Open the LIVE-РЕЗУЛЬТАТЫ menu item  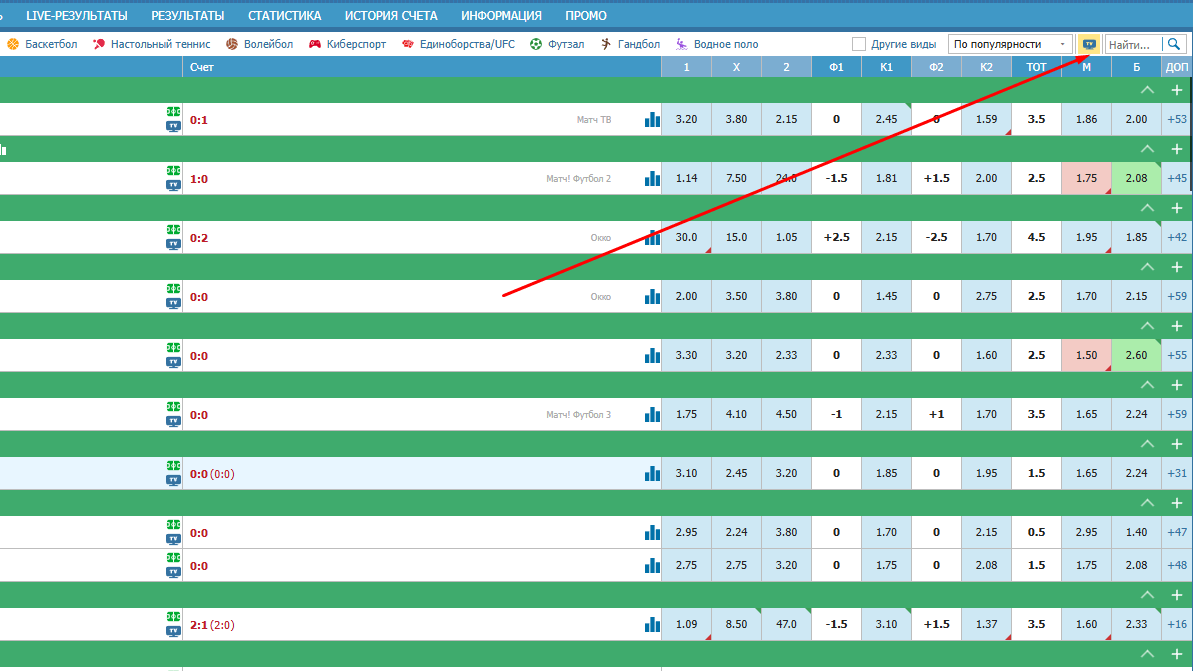coord(77,15)
